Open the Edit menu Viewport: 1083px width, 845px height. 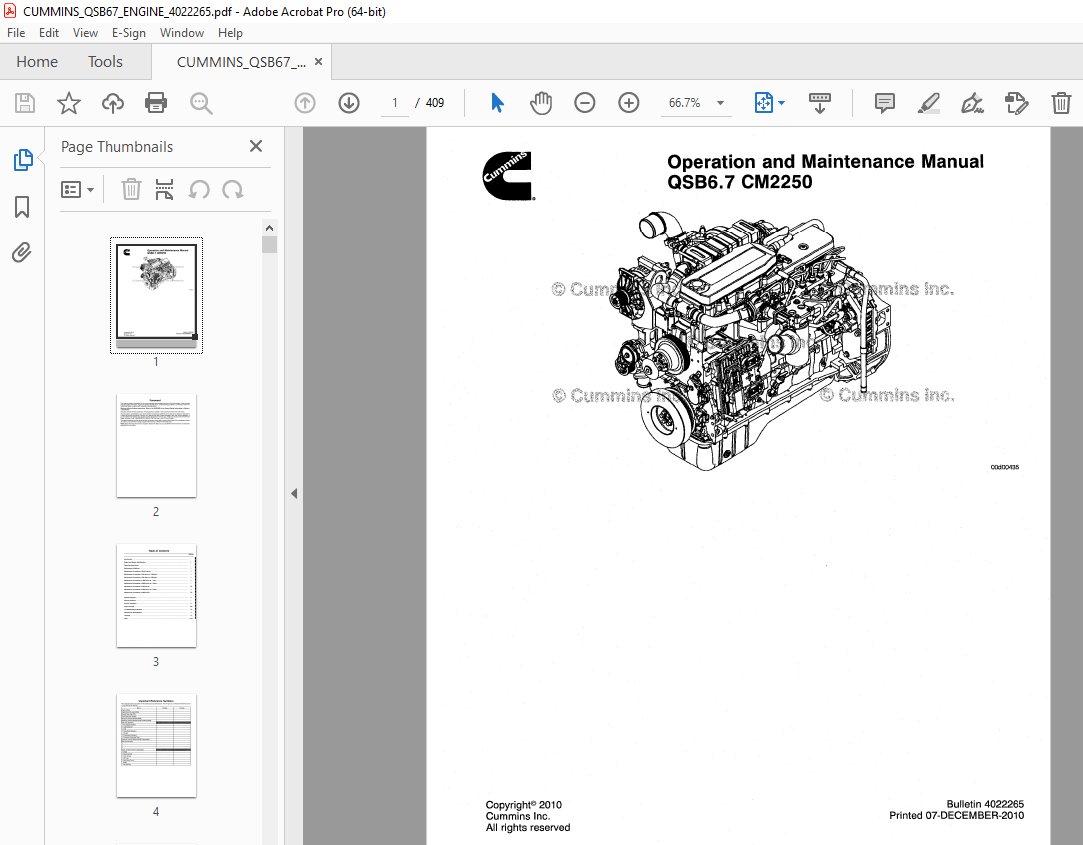pos(48,32)
